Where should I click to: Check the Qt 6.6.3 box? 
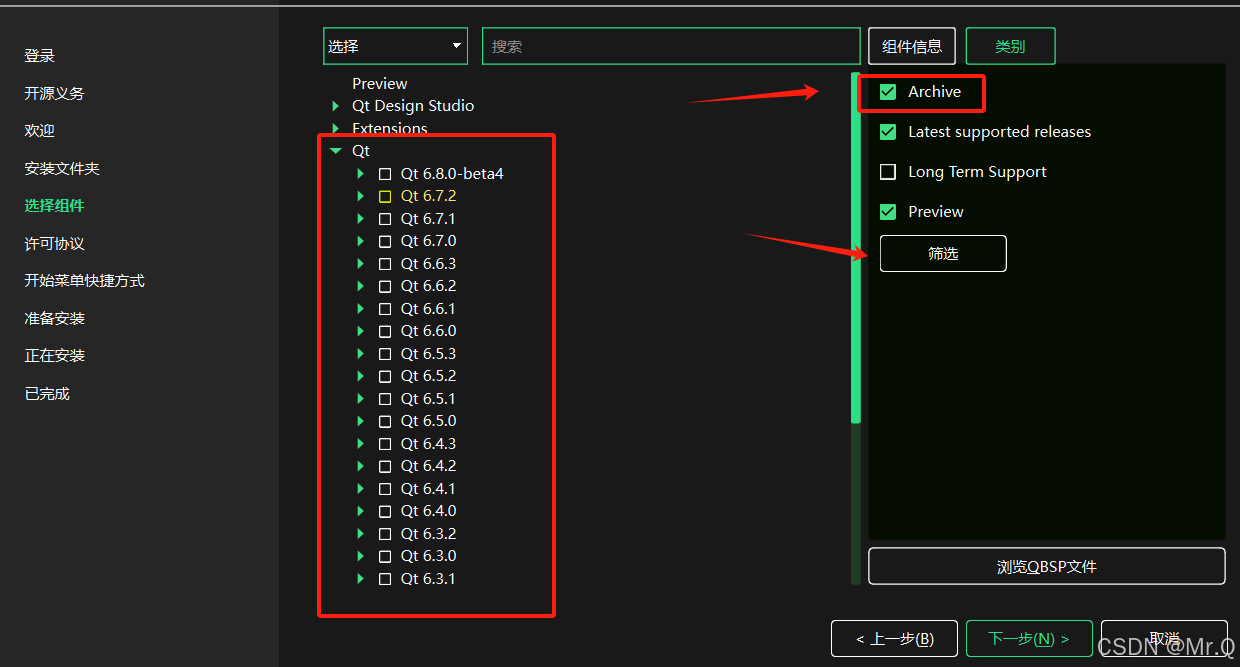[385, 264]
